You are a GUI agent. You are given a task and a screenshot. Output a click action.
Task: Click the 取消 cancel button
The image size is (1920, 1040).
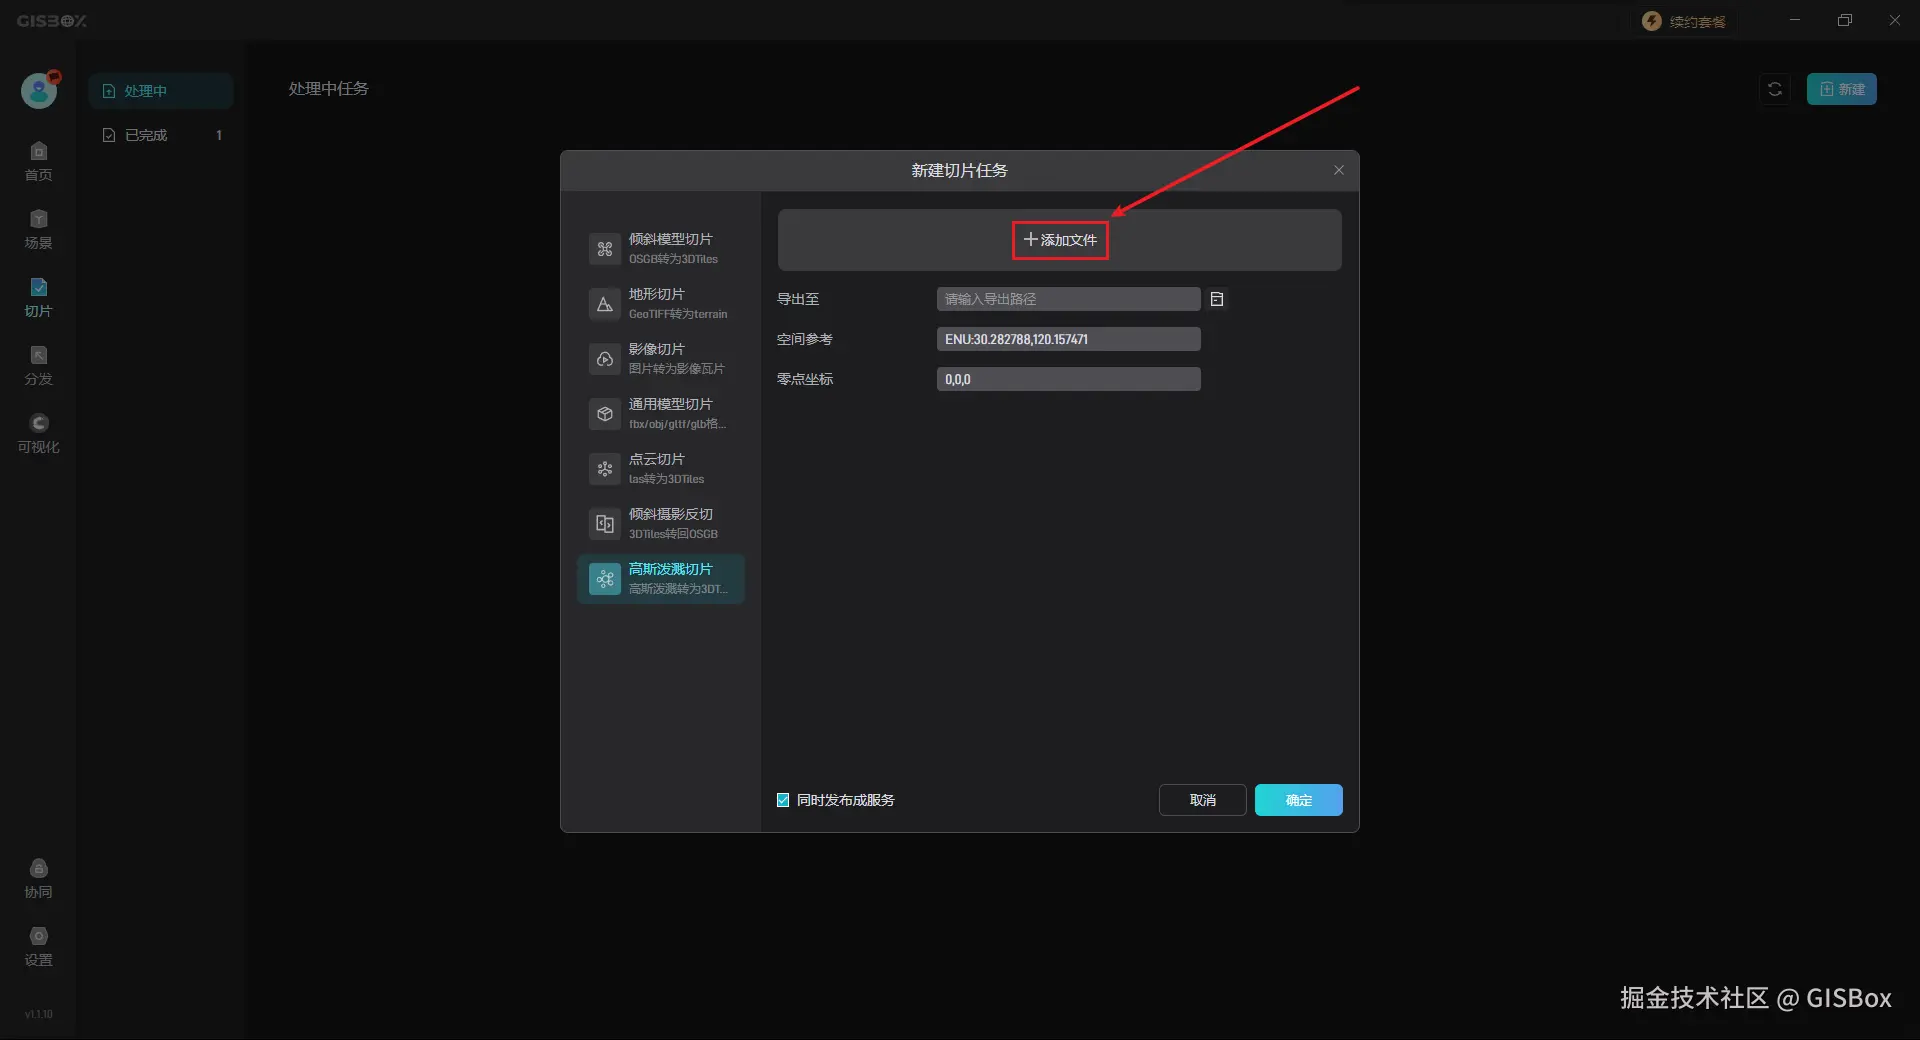tap(1202, 800)
